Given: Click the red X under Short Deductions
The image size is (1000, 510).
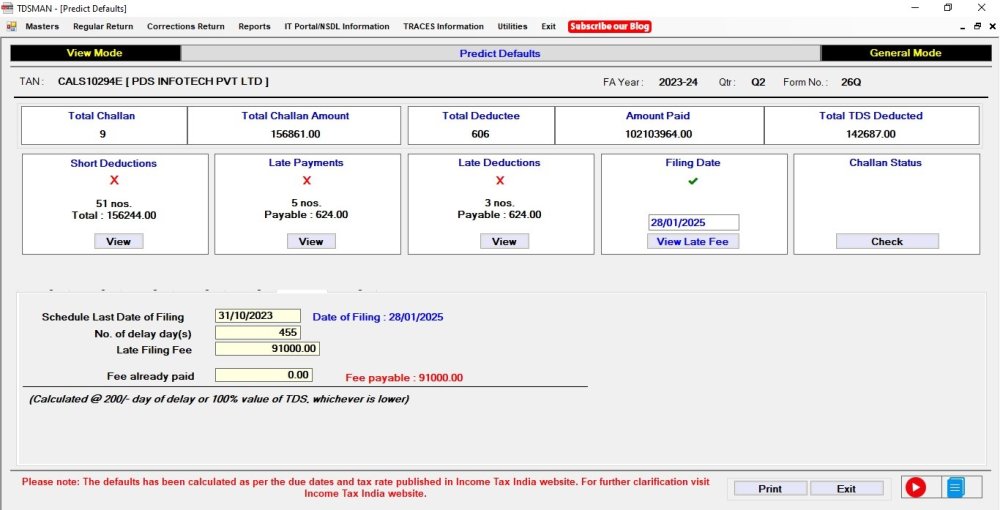Looking at the screenshot, I should coord(114,180).
